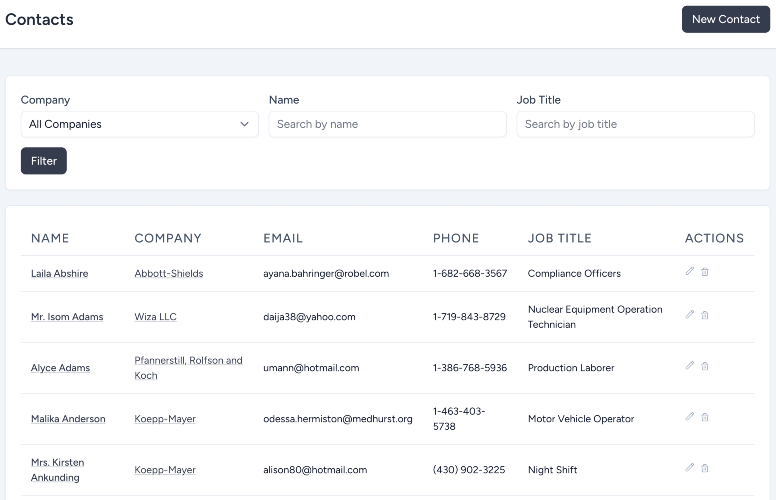Select email umann@hotmail.com
This screenshot has height=500, width=776.
(311, 368)
